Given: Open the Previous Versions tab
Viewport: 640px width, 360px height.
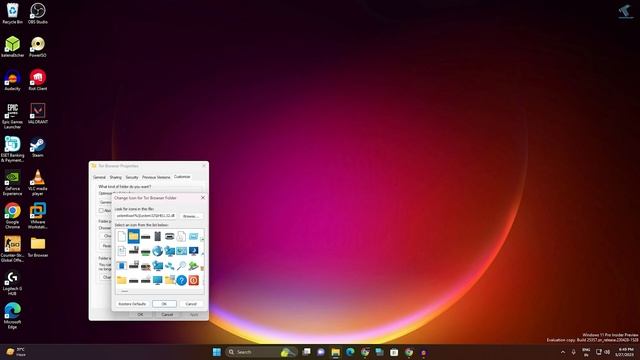Looking at the screenshot, I should pos(156,177).
